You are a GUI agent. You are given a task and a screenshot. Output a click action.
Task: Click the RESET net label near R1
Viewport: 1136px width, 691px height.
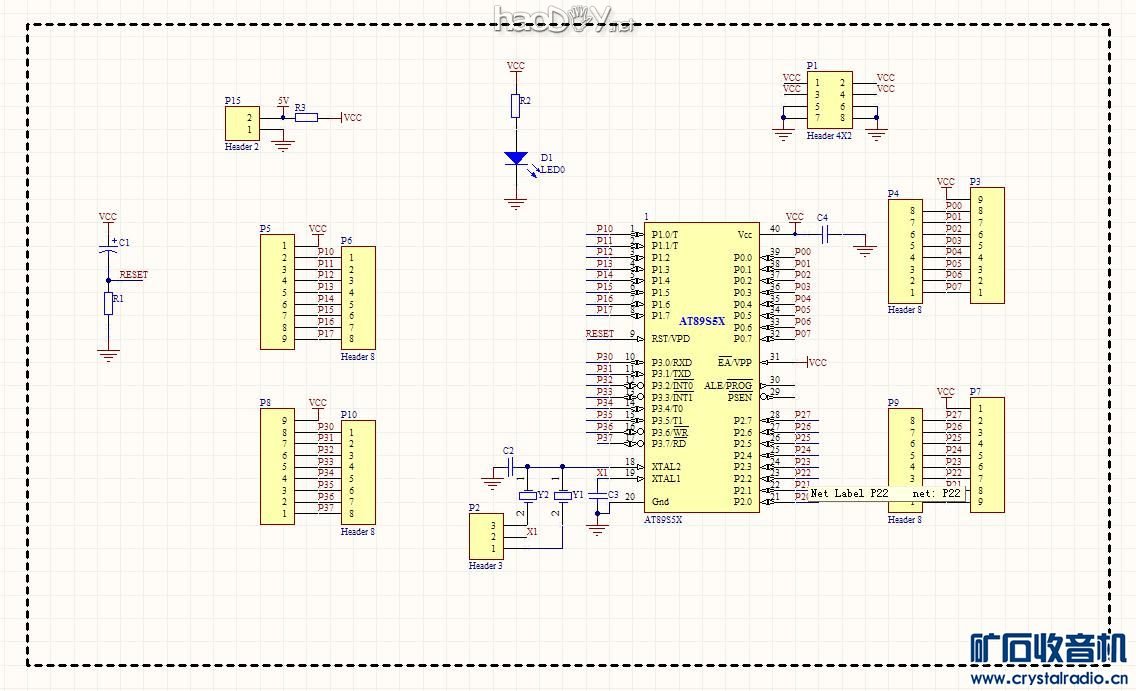(133, 274)
